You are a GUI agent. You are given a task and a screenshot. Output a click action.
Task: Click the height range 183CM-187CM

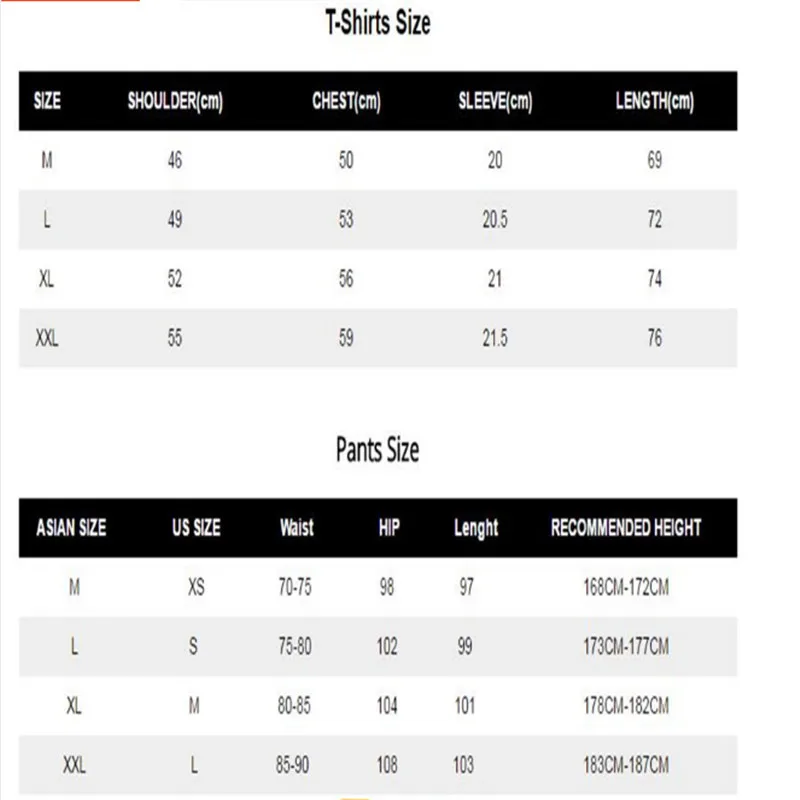tap(626, 765)
